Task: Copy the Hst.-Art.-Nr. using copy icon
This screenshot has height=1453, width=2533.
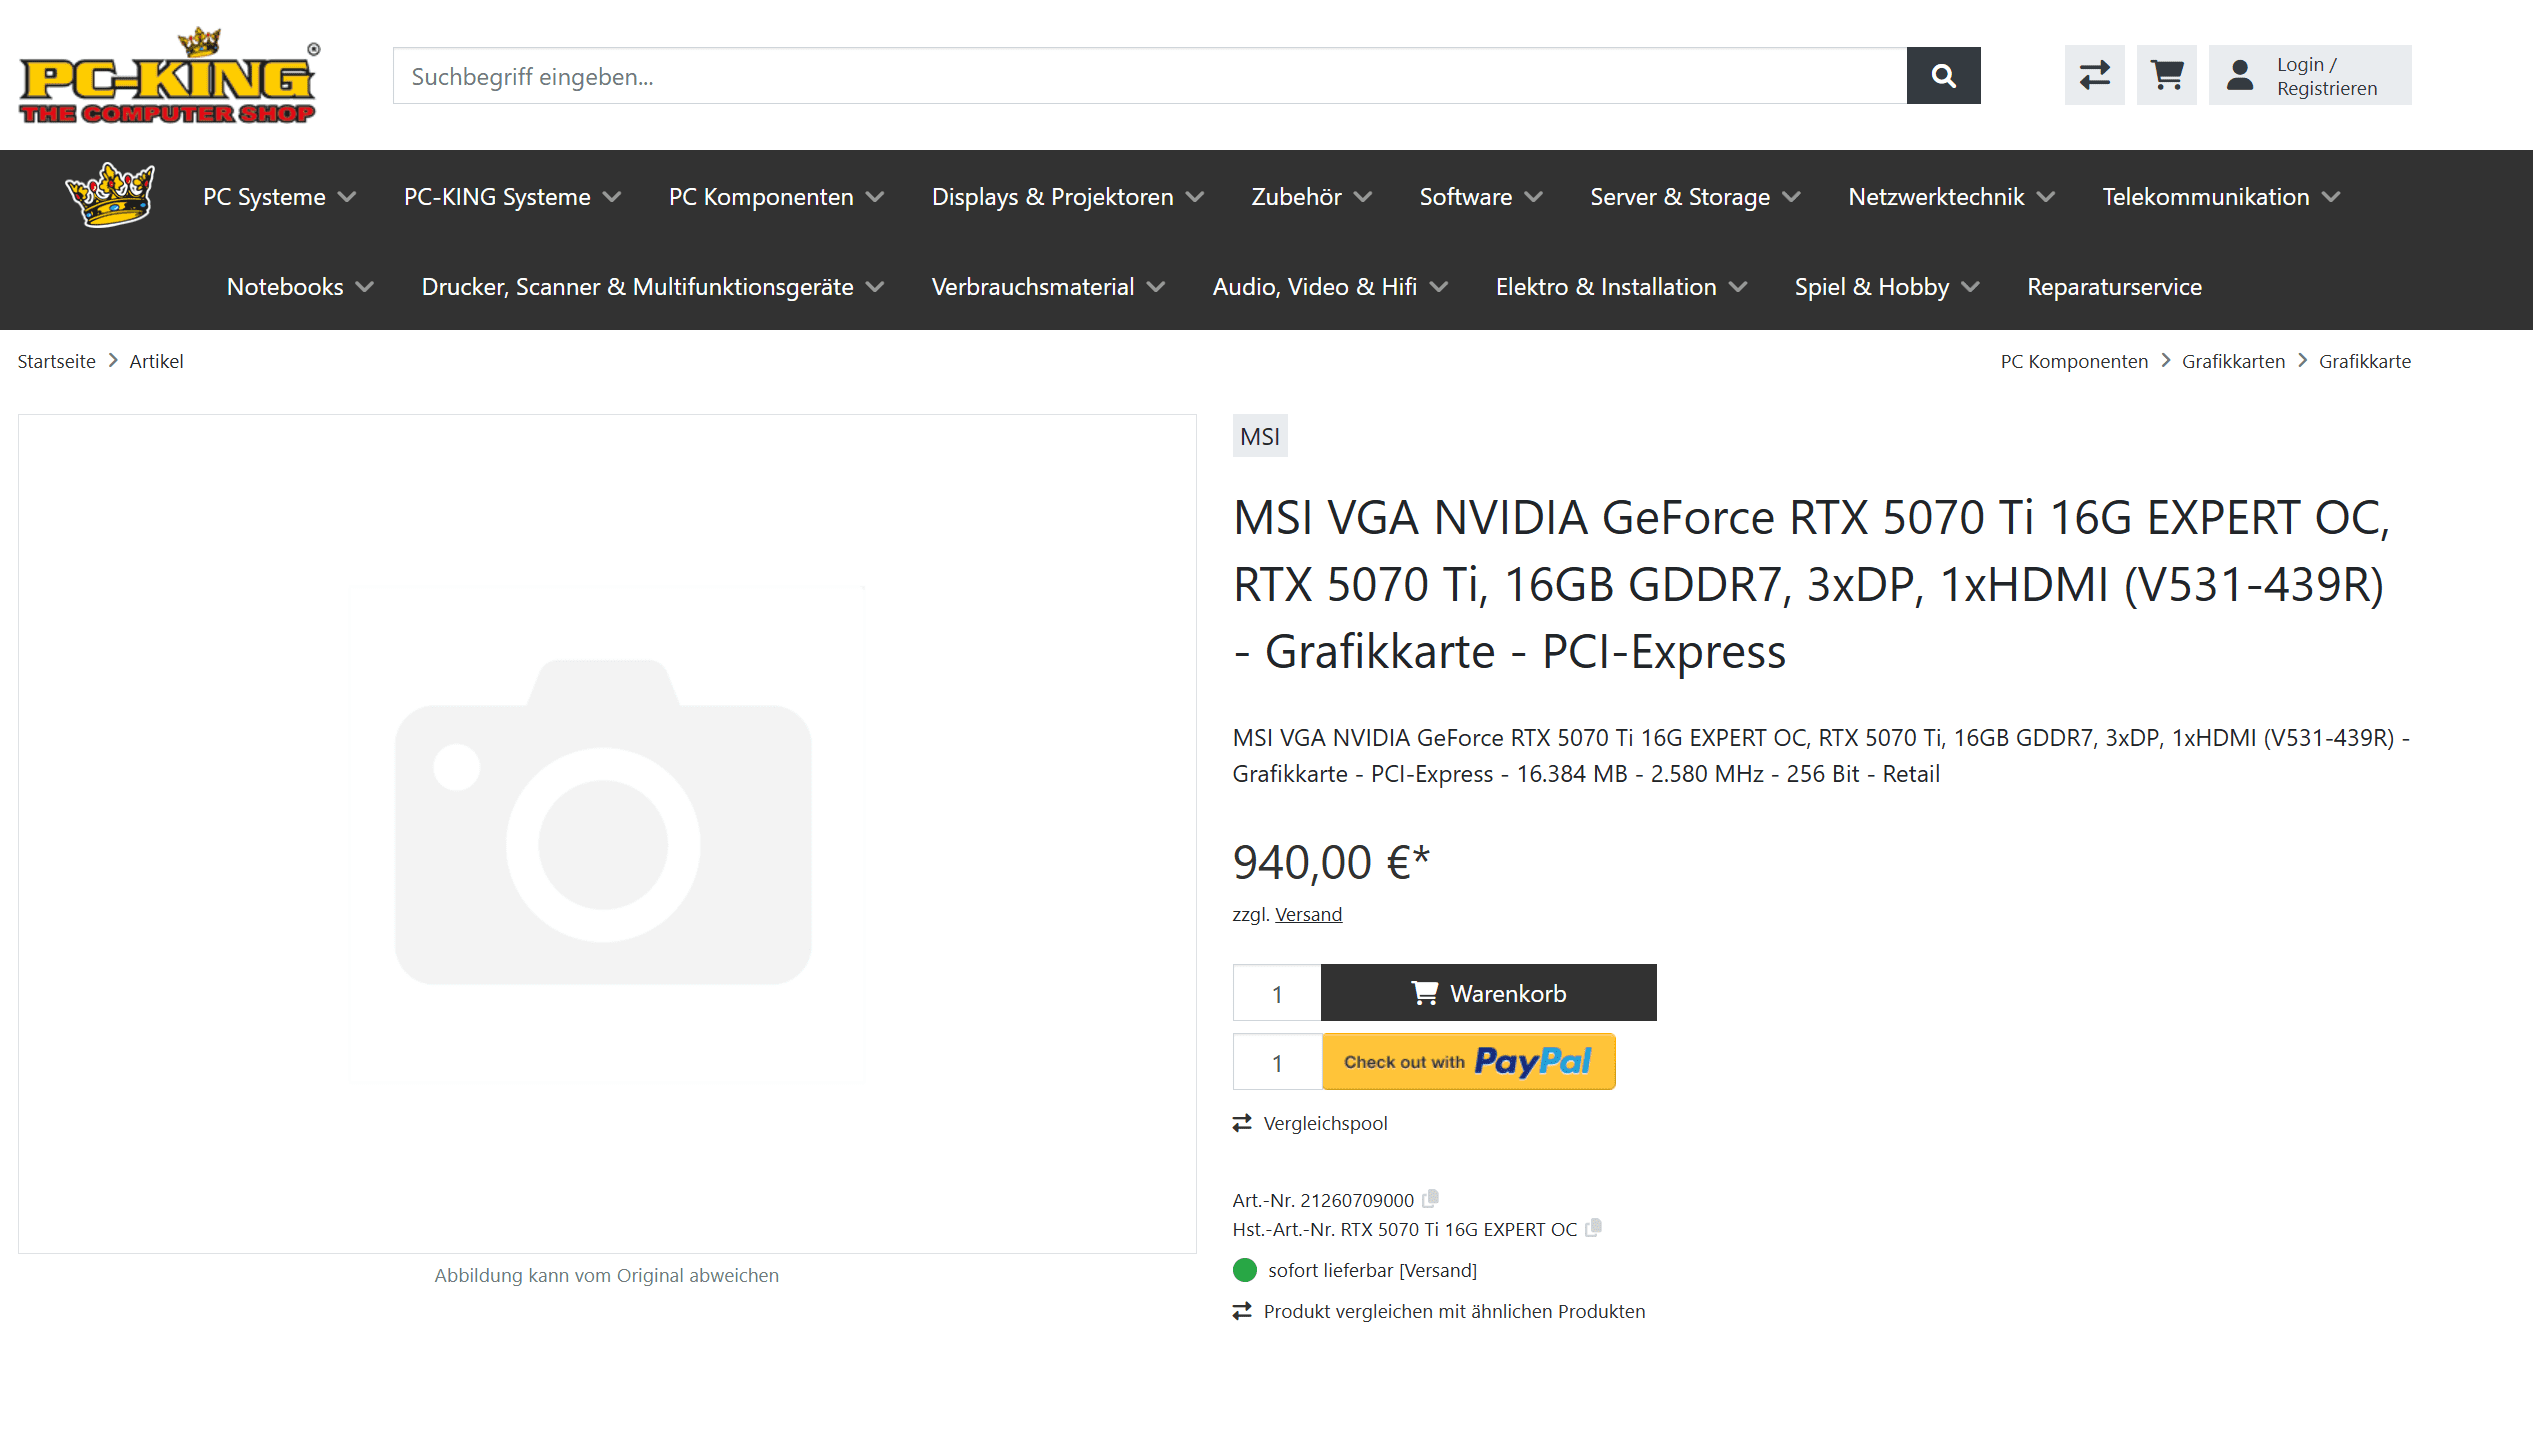Action: pos(1594,1227)
